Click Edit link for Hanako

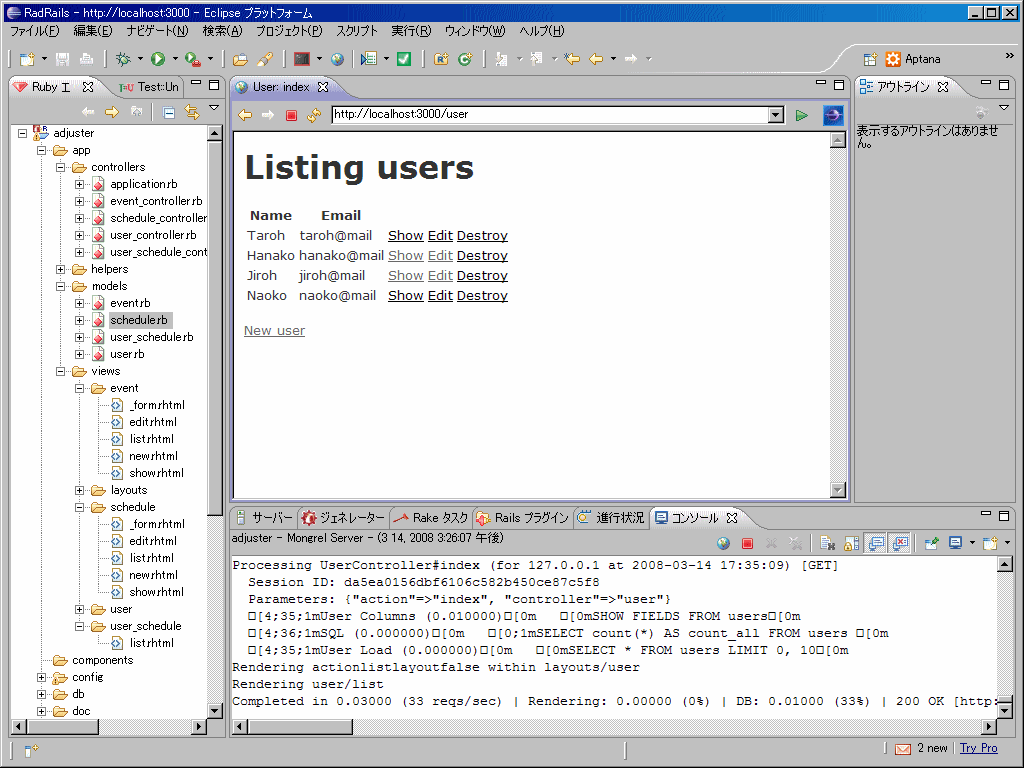(x=440, y=256)
